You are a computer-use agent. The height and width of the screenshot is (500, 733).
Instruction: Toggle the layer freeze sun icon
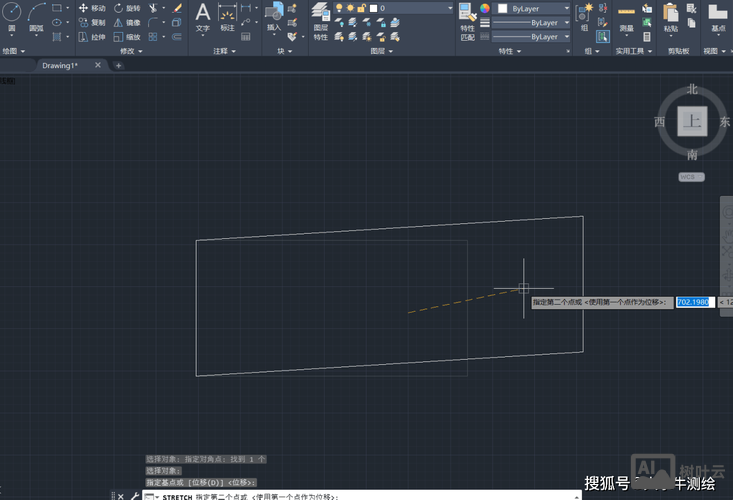350,8
